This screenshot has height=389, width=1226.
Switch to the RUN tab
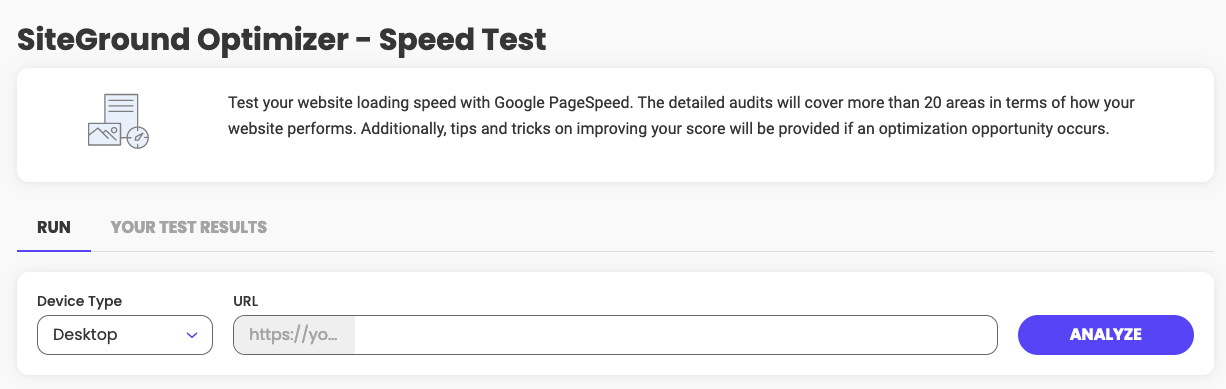click(x=54, y=227)
